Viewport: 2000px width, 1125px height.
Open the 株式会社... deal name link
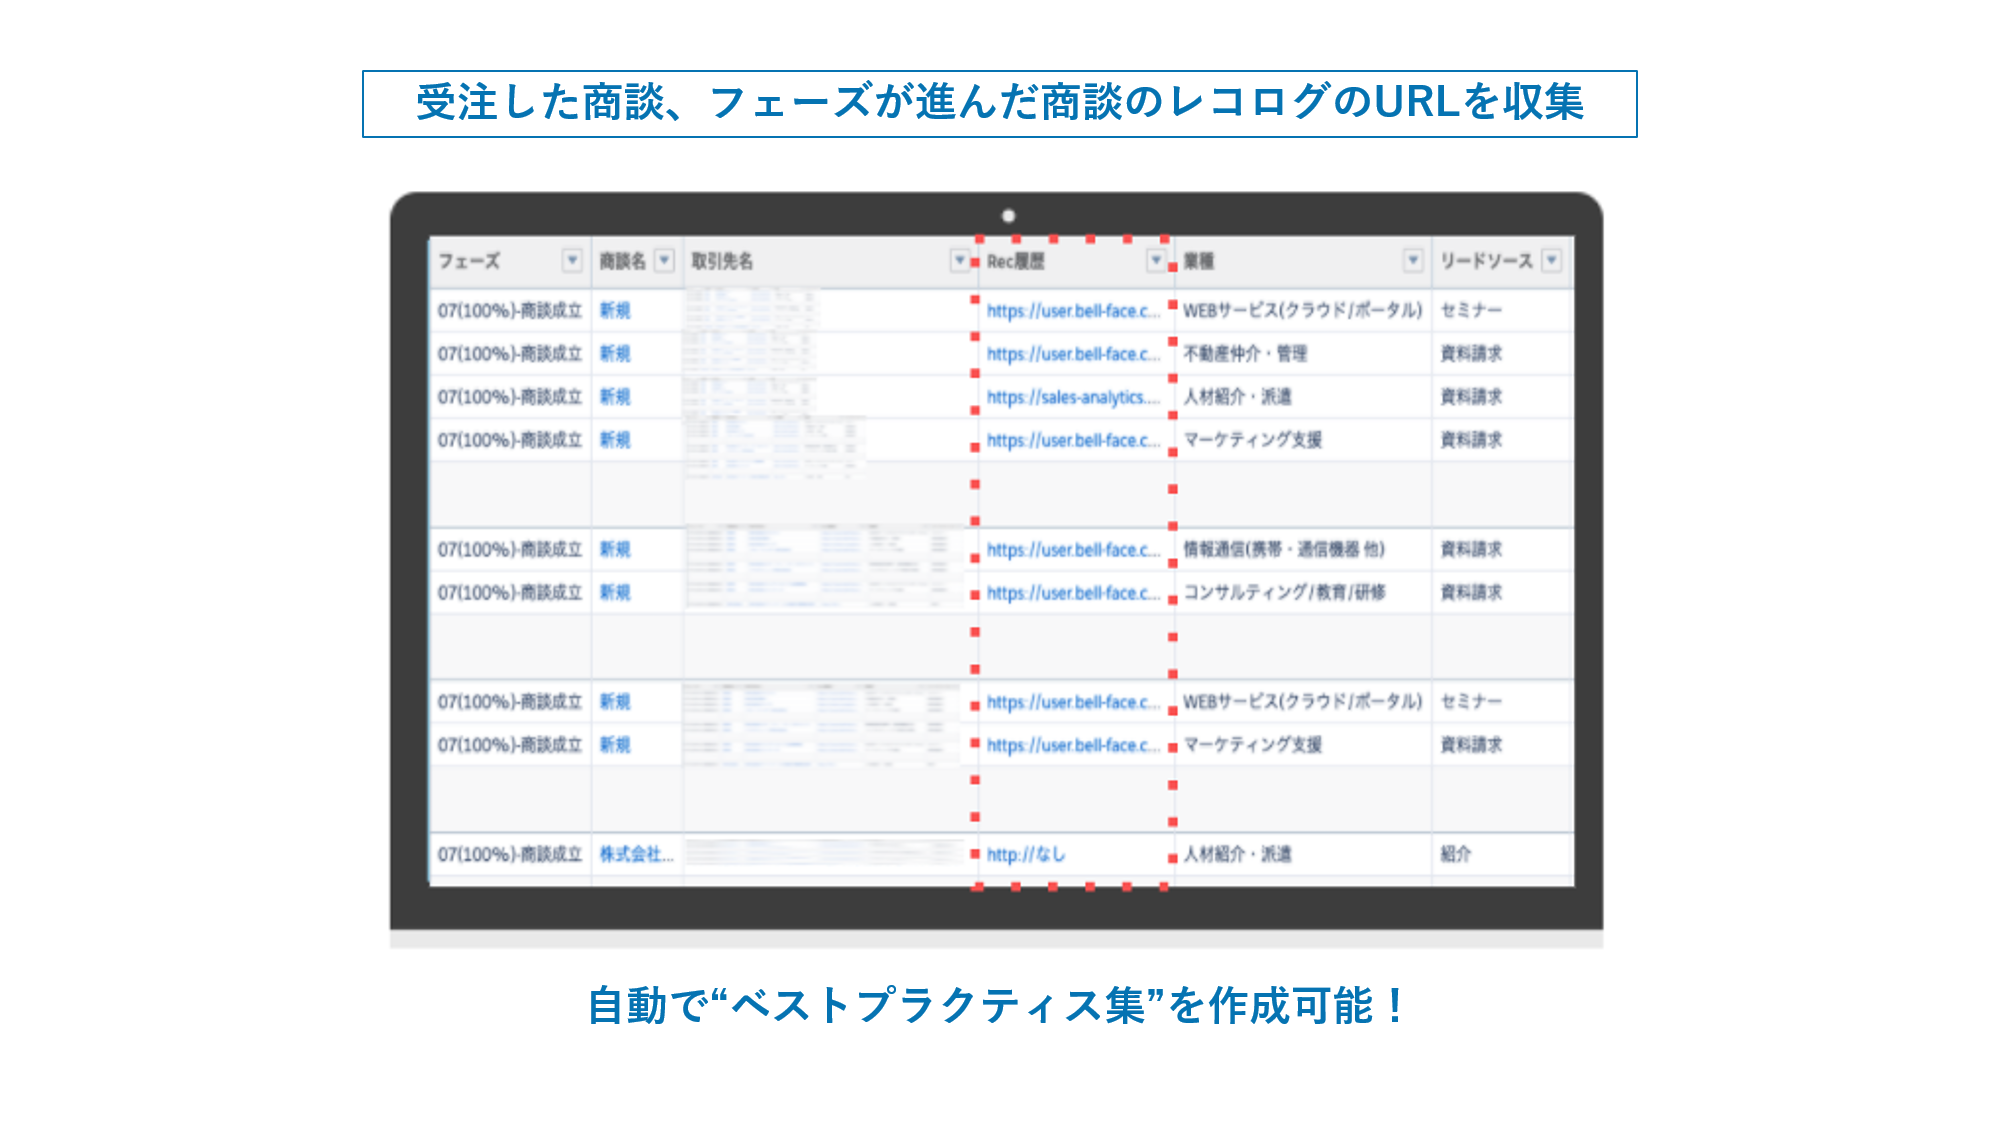click(636, 854)
